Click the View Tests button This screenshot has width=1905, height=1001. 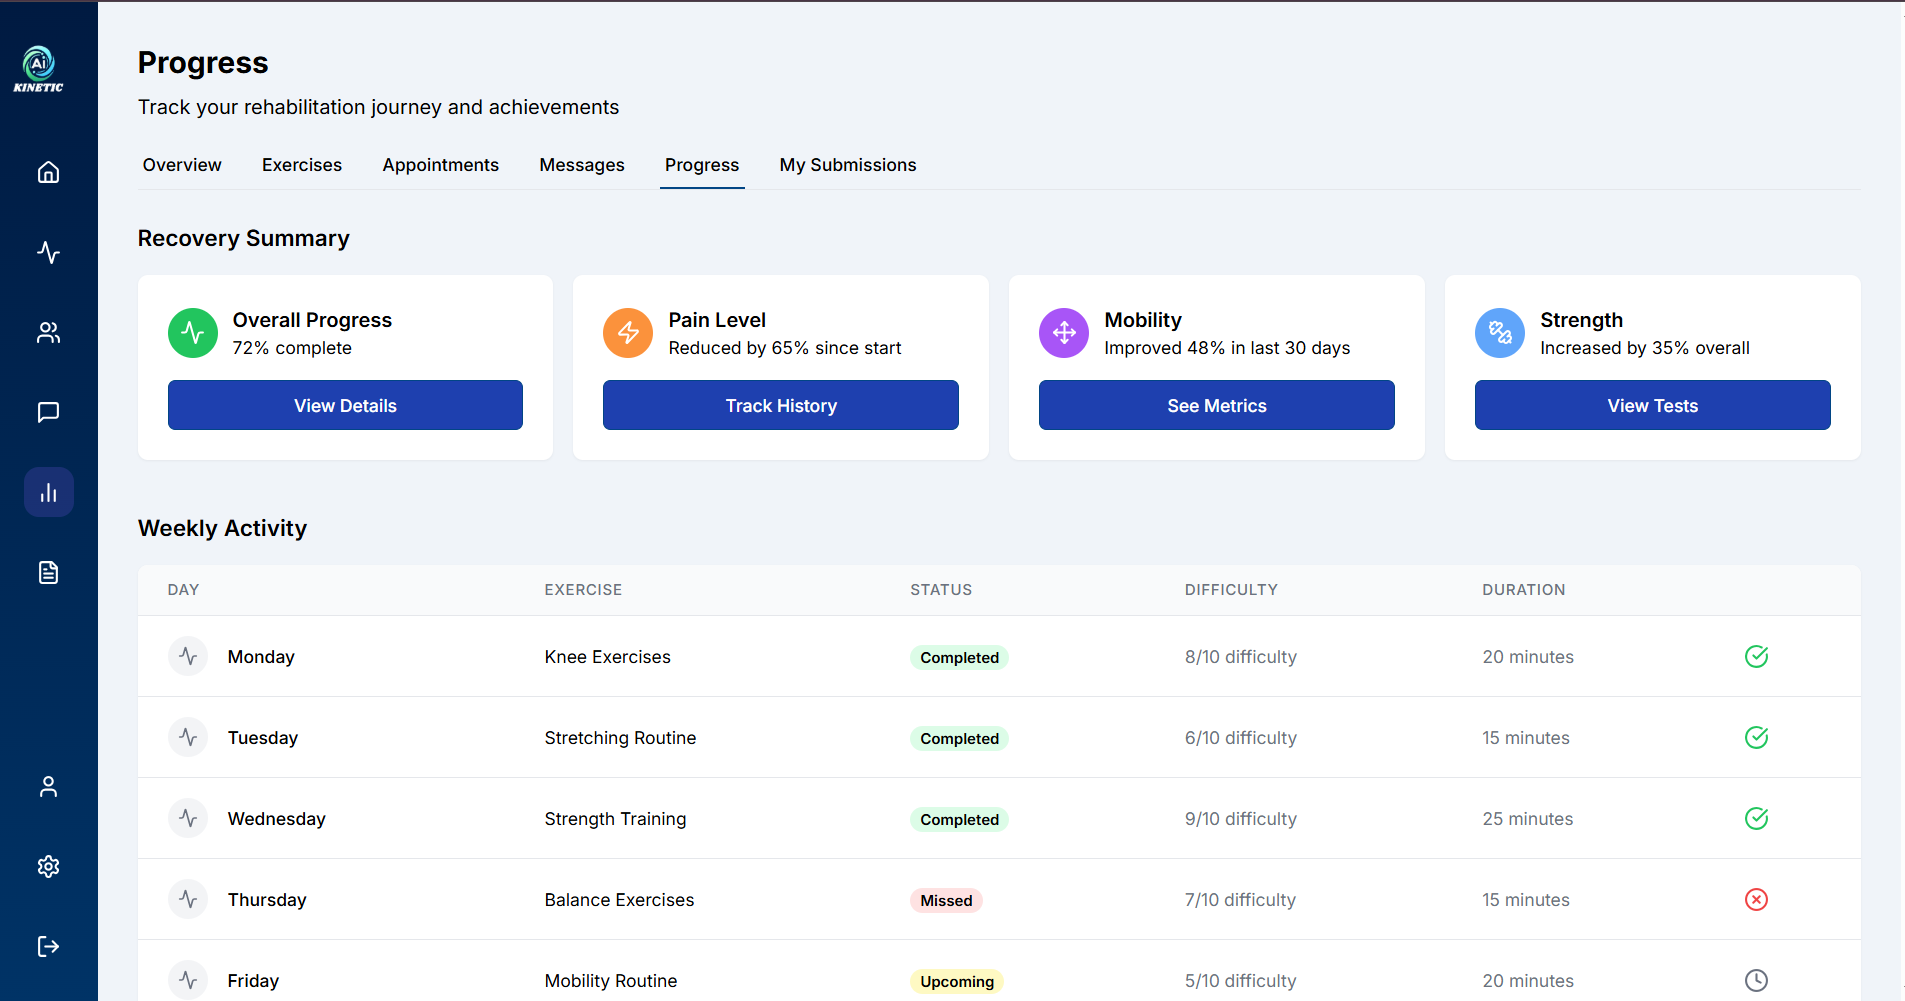coord(1653,405)
